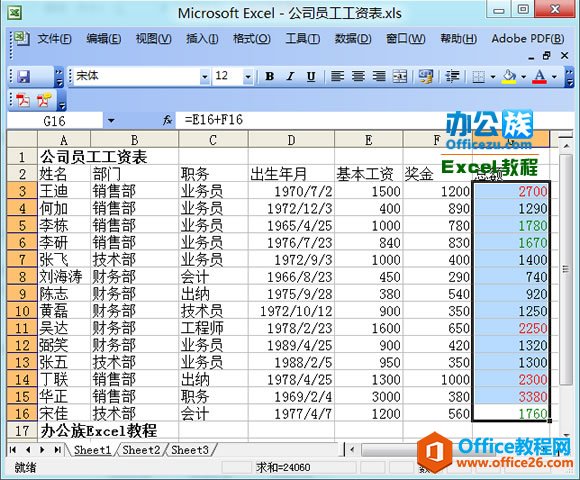Open the 帮助(H) menu
The width and height of the screenshot is (580, 480).
tap(458, 39)
